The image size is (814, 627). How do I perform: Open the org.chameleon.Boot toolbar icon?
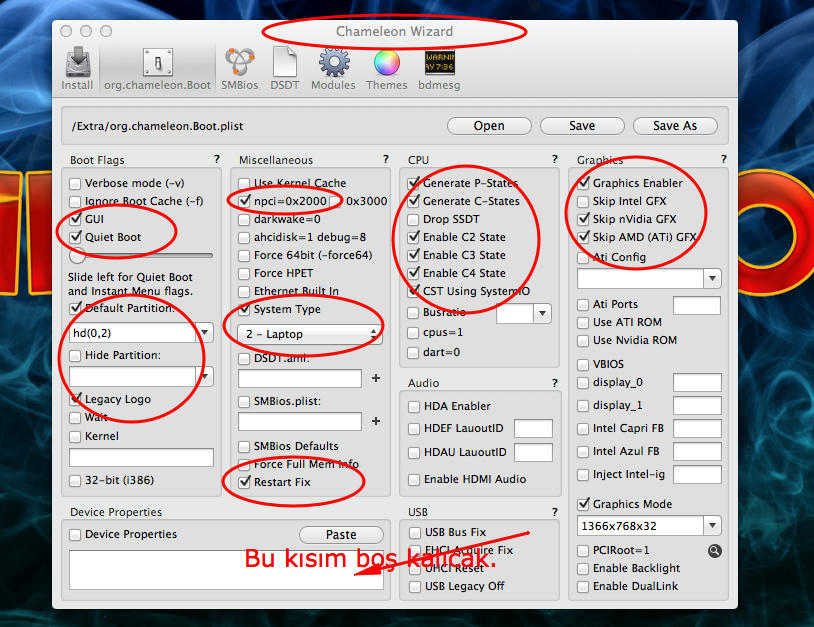159,63
